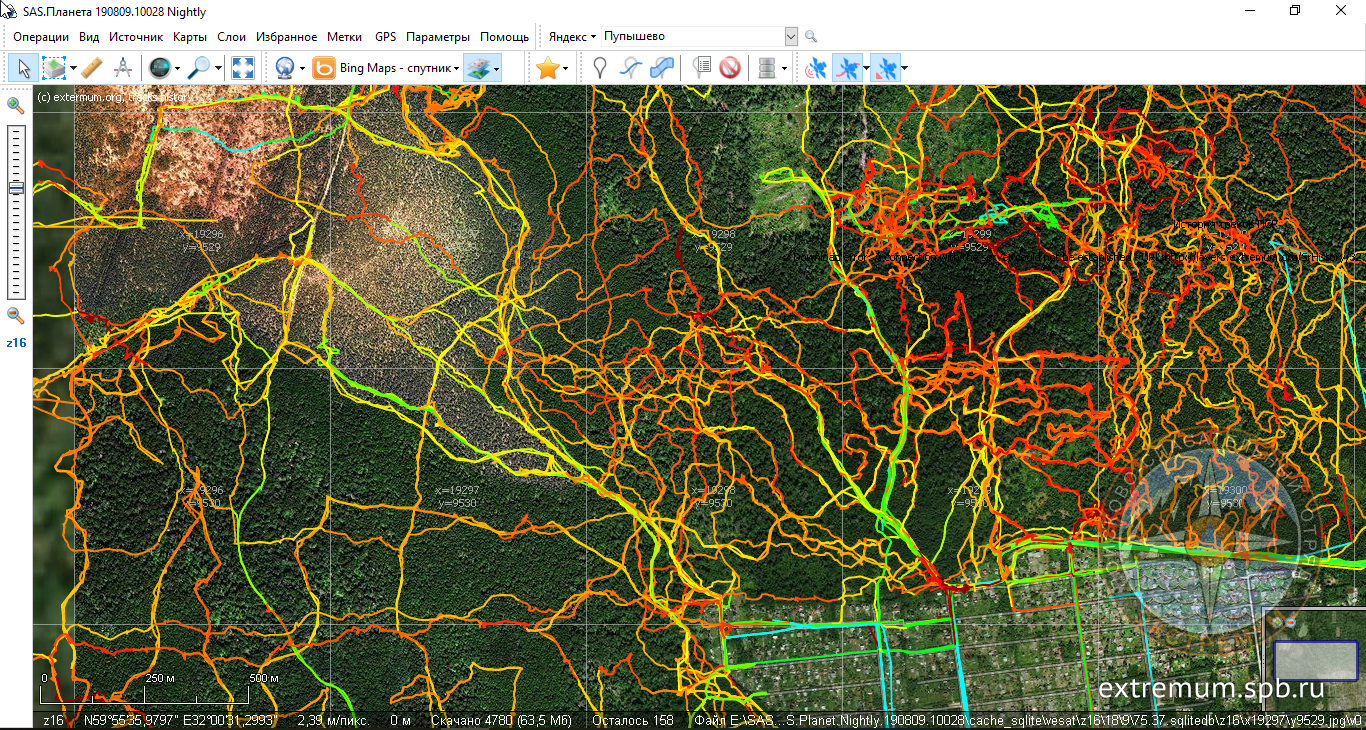Click the magnifier search icon beside Пупышево
The height and width of the screenshot is (730, 1366).
(811, 37)
